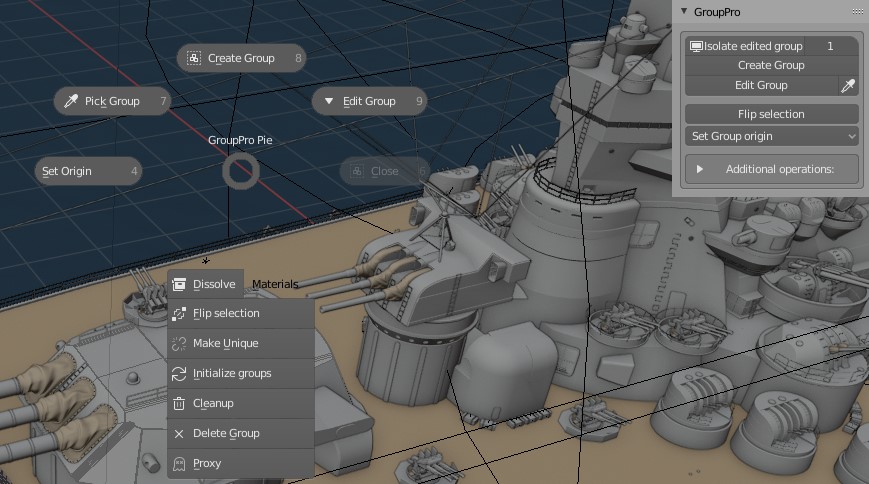Click the Initialize groups refresh icon
869x484 pixels.
pyautogui.click(x=179, y=374)
